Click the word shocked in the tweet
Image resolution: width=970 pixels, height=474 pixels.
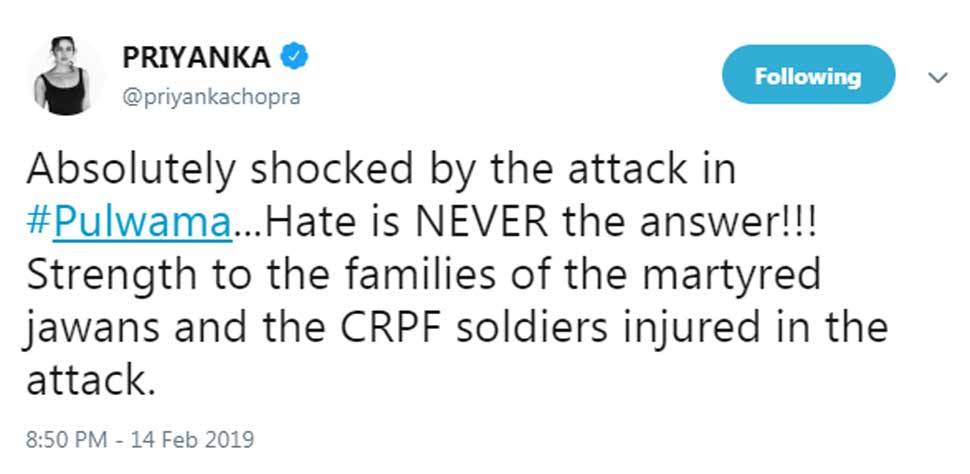[331, 170]
